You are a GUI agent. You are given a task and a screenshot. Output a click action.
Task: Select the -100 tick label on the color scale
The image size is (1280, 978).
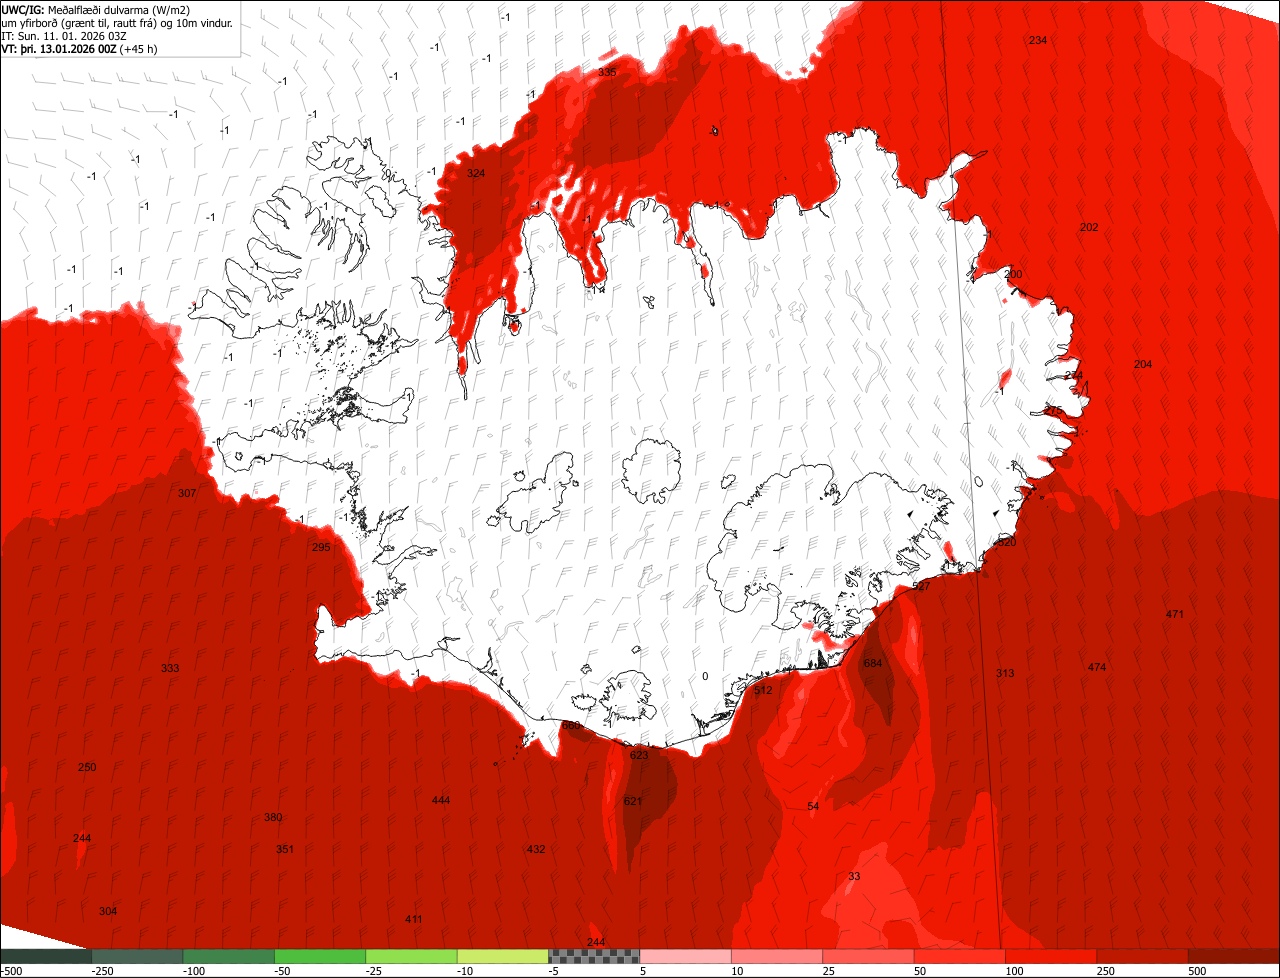(x=194, y=971)
